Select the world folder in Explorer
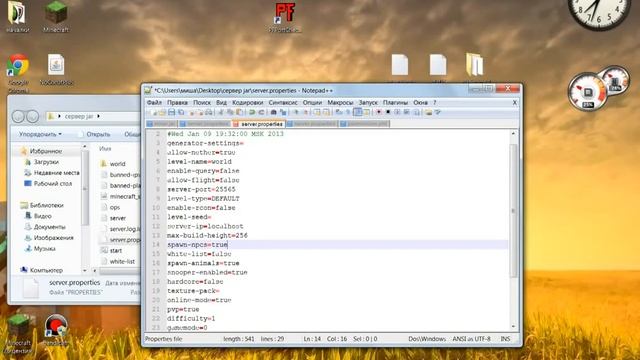Image resolution: width=640 pixels, height=360 pixels. [x=113, y=164]
